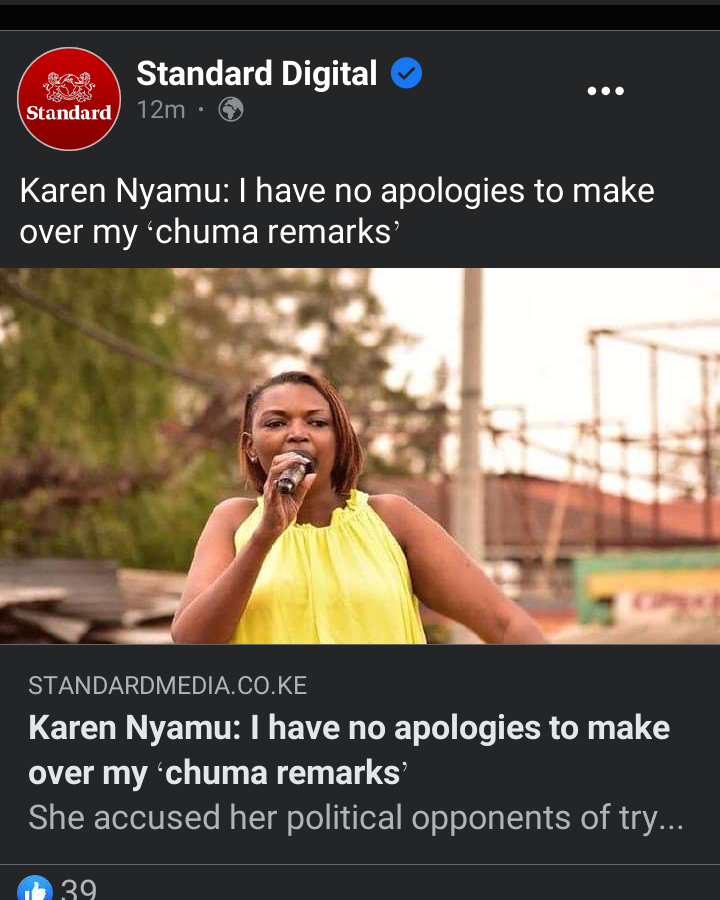Screen dimensions: 720x900
Task: Open the bold article headline link
Action: (x=349, y=750)
